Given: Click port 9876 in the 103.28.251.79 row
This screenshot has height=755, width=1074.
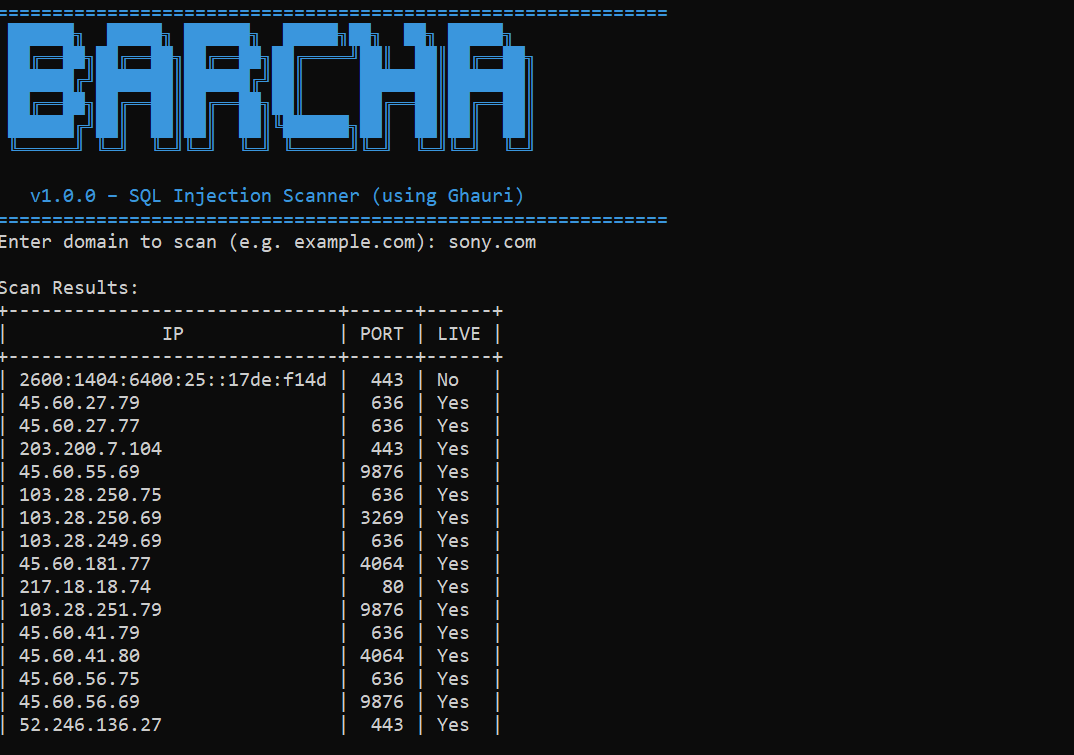Looking at the screenshot, I should click(x=382, y=610).
